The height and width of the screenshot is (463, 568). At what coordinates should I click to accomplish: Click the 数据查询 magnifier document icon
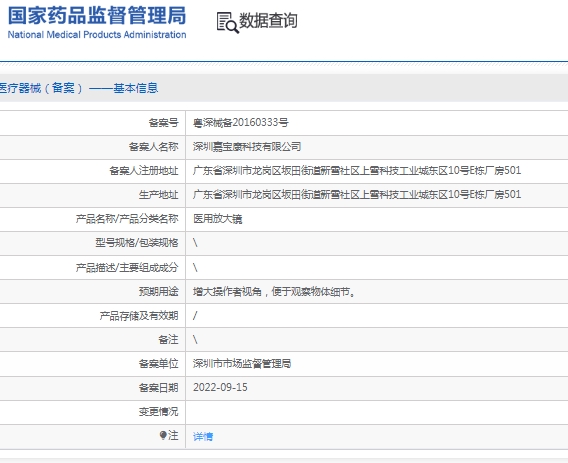pyautogui.click(x=227, y=23)
